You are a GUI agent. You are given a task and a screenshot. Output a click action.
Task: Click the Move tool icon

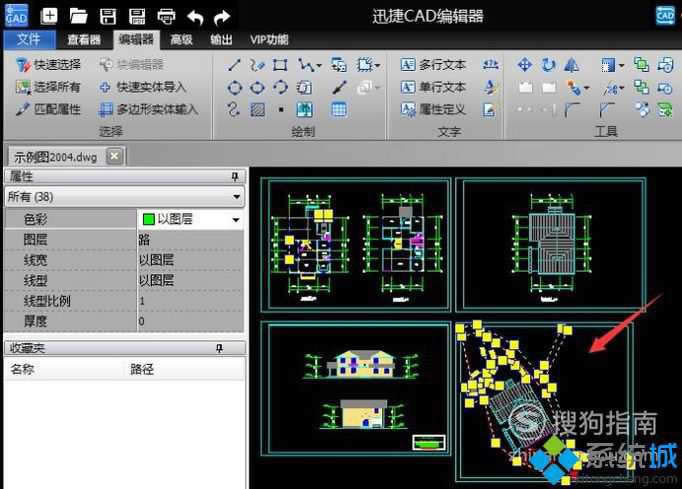click(x=525, y=65)
